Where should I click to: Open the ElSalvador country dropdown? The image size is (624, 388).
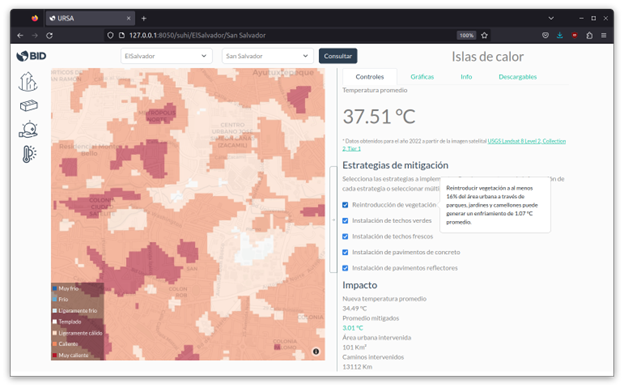[x=166, y=56]
